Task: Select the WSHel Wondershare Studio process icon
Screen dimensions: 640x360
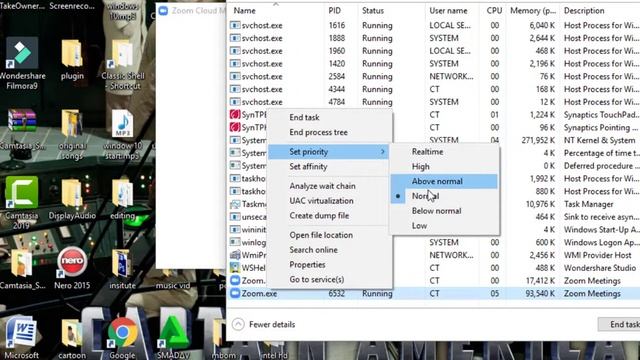Action: [x=235, y=268]
